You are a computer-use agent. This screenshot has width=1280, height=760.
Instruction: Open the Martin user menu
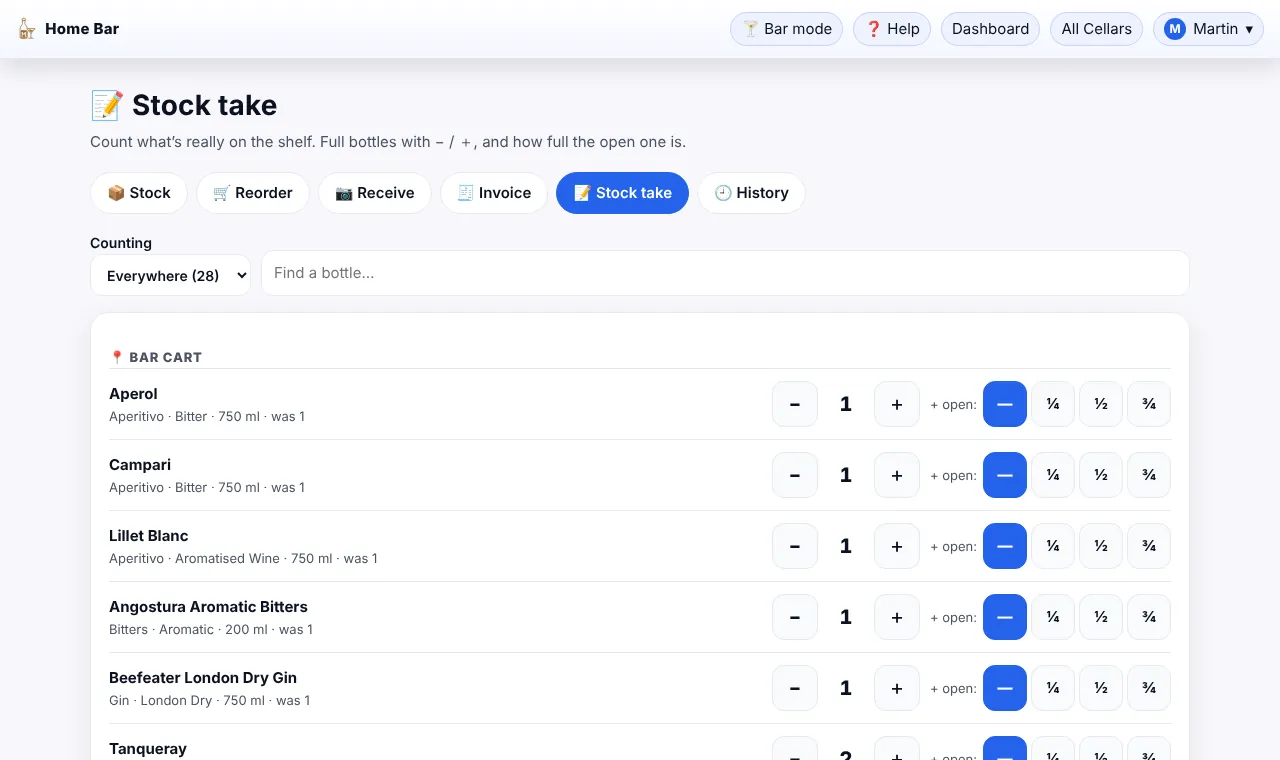[x=1208, y=29]
